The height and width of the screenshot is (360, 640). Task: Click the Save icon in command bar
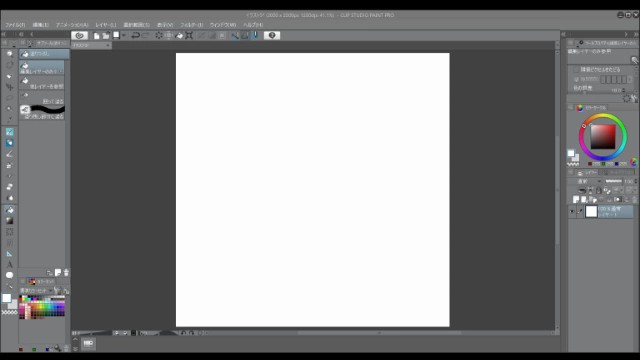[116, 36]
